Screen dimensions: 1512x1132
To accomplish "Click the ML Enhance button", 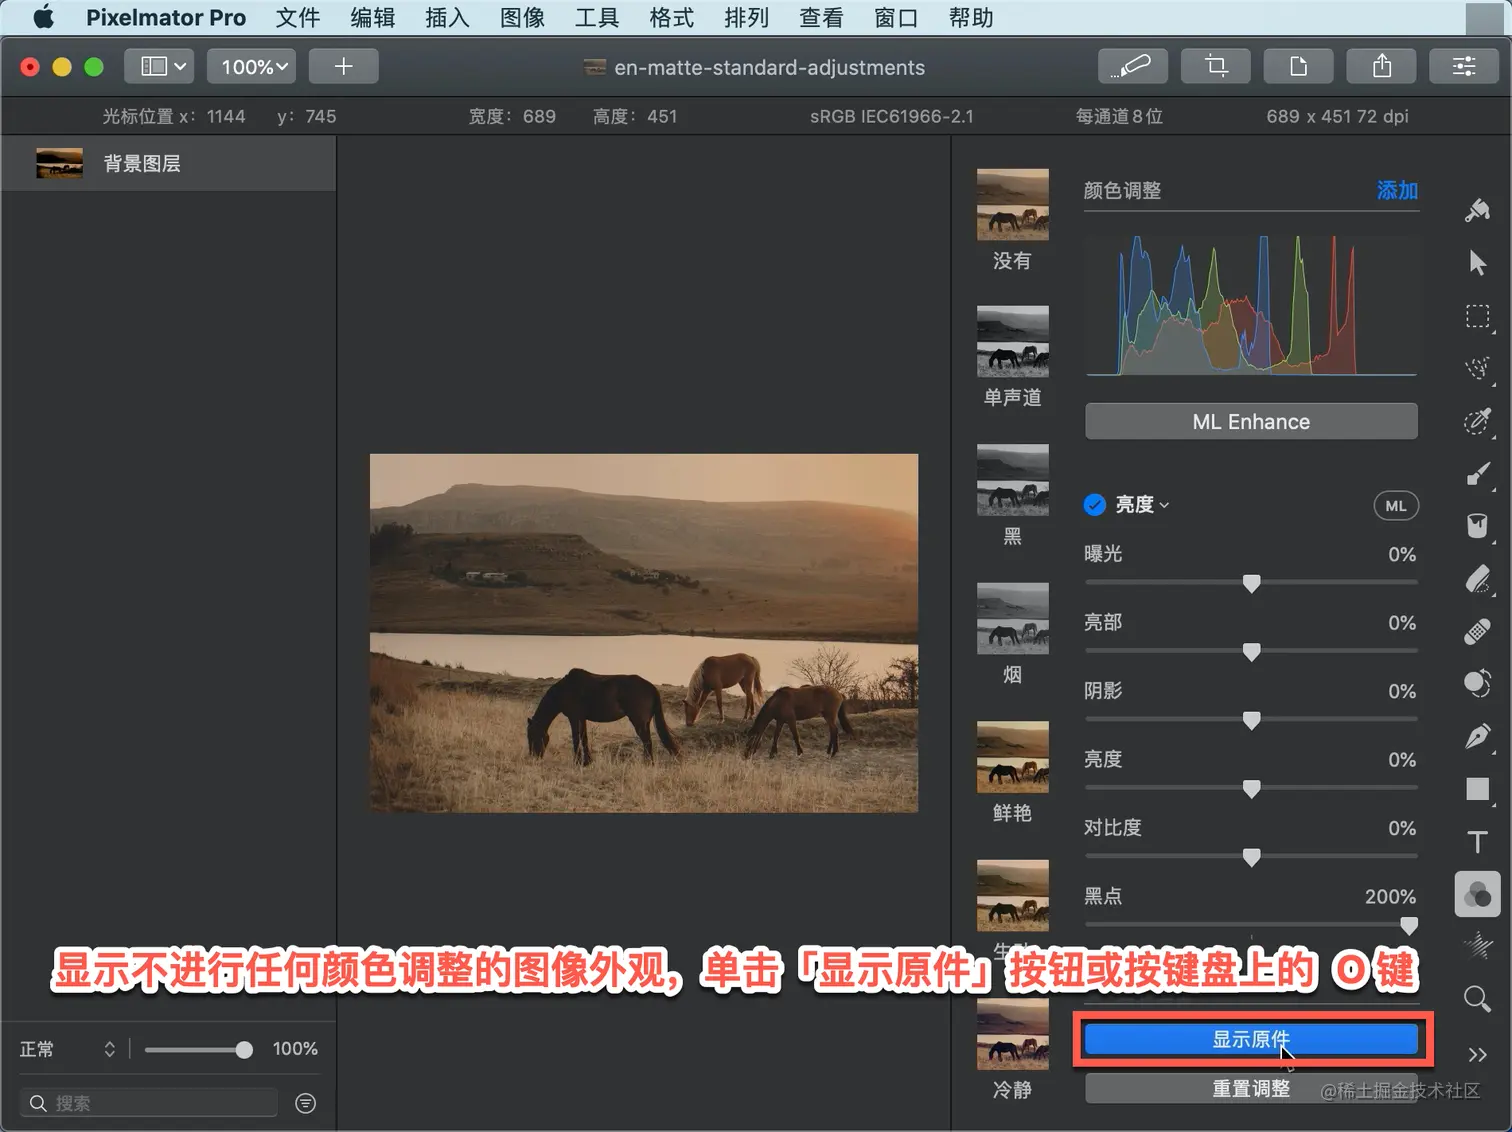I will coord(1251,421).
